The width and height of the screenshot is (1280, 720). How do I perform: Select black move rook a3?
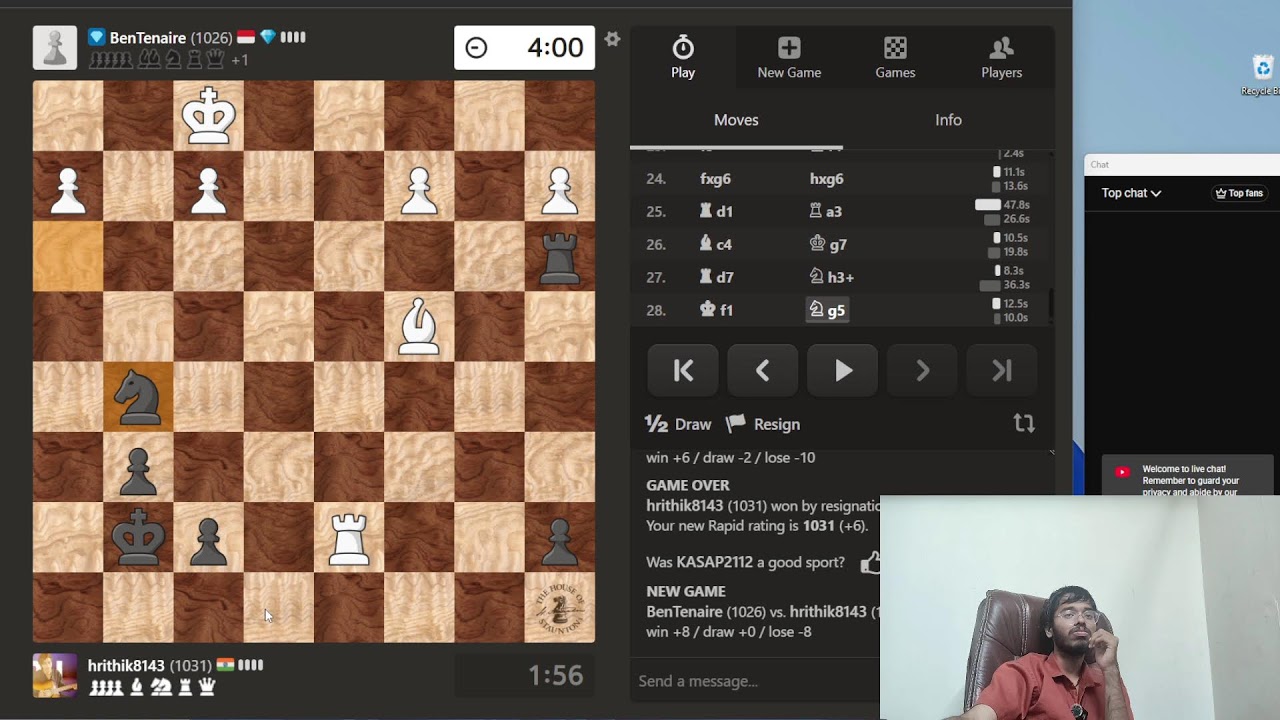pos(825,212)
